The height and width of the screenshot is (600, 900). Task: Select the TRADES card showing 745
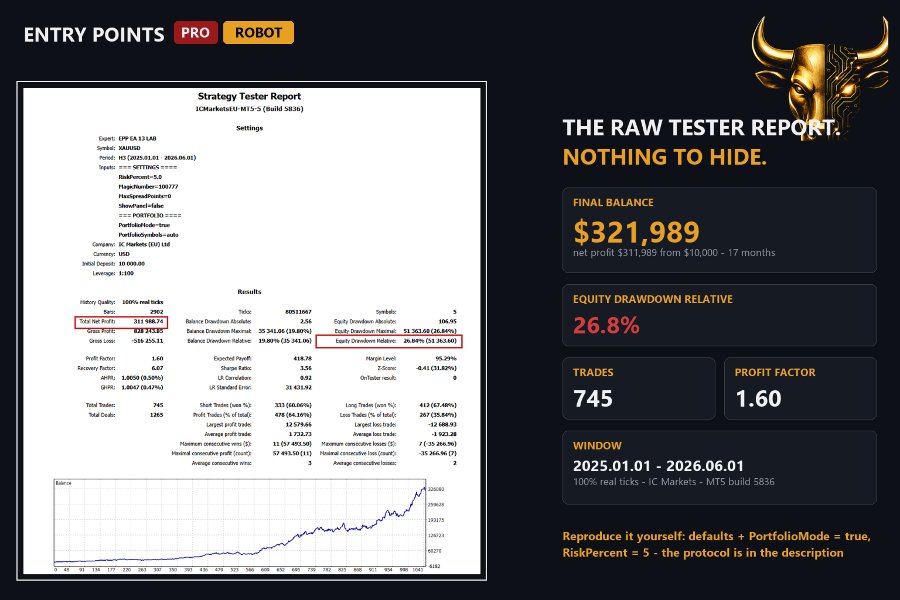(639, 389)
